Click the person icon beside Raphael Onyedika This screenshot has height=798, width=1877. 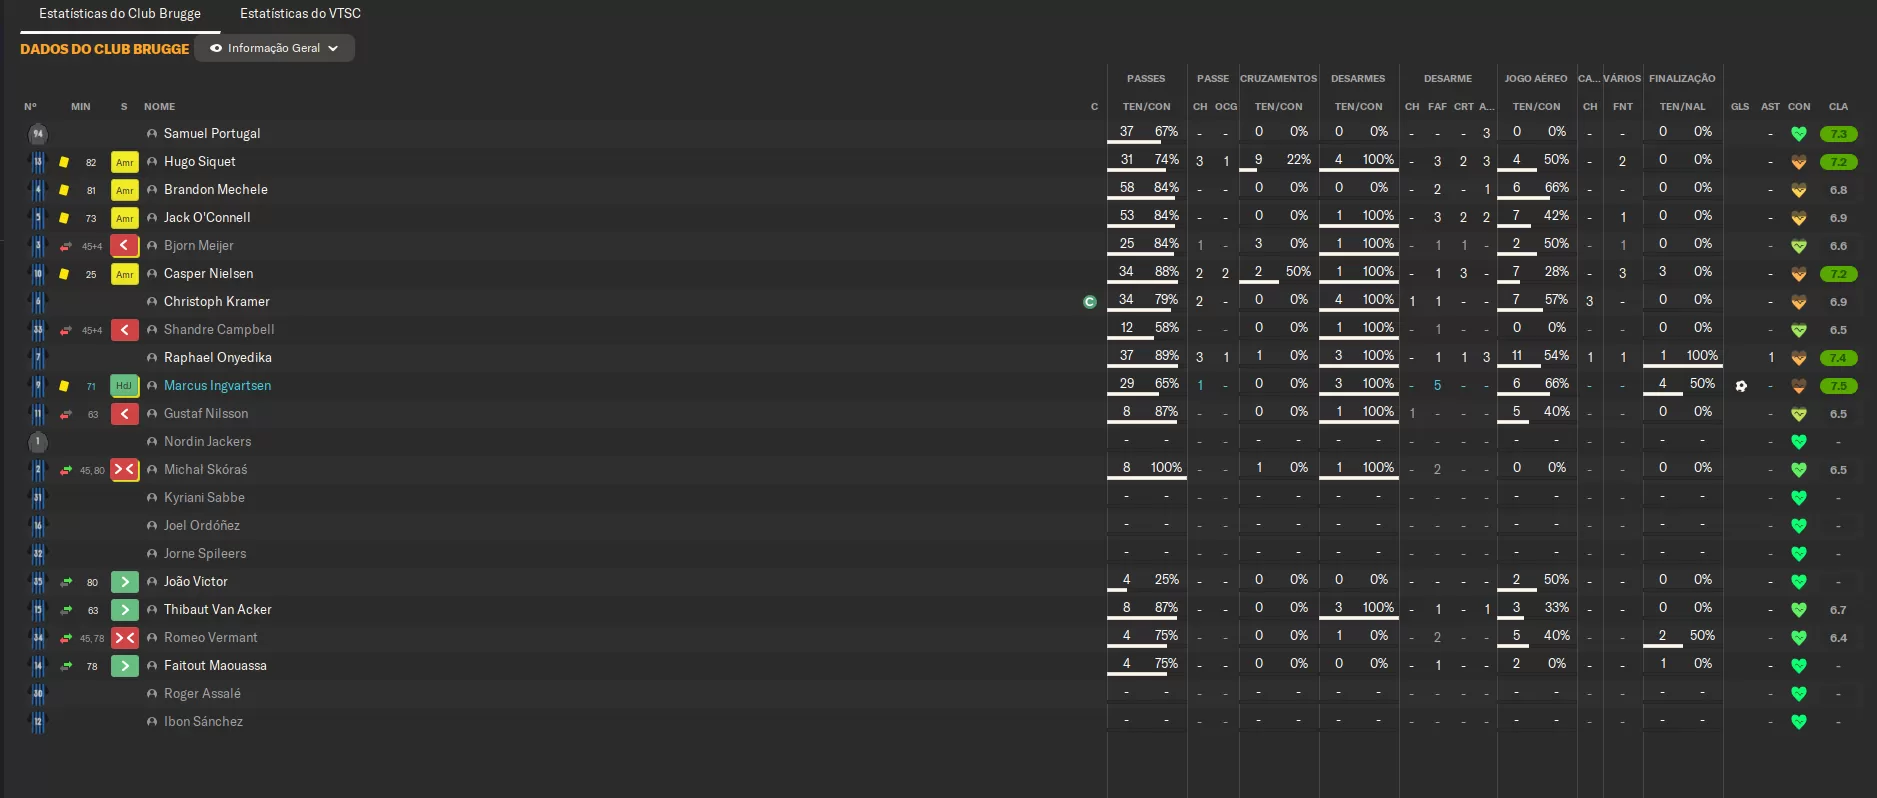[152, 358]
